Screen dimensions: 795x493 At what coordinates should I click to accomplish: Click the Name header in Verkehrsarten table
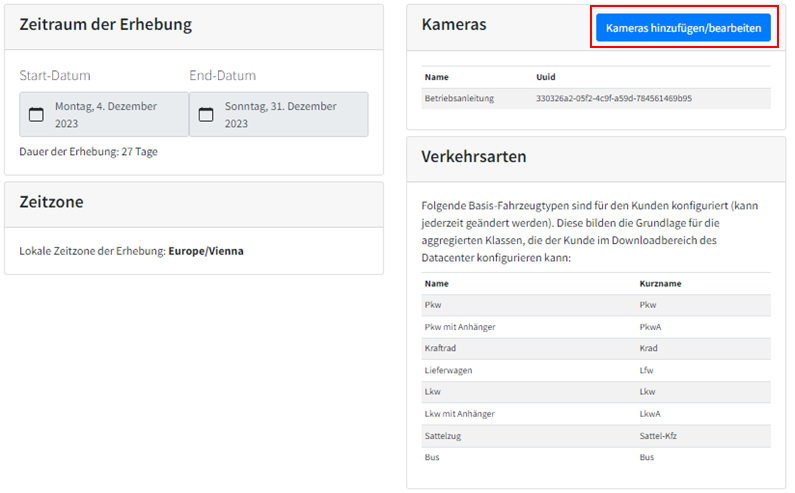point(437,284)
